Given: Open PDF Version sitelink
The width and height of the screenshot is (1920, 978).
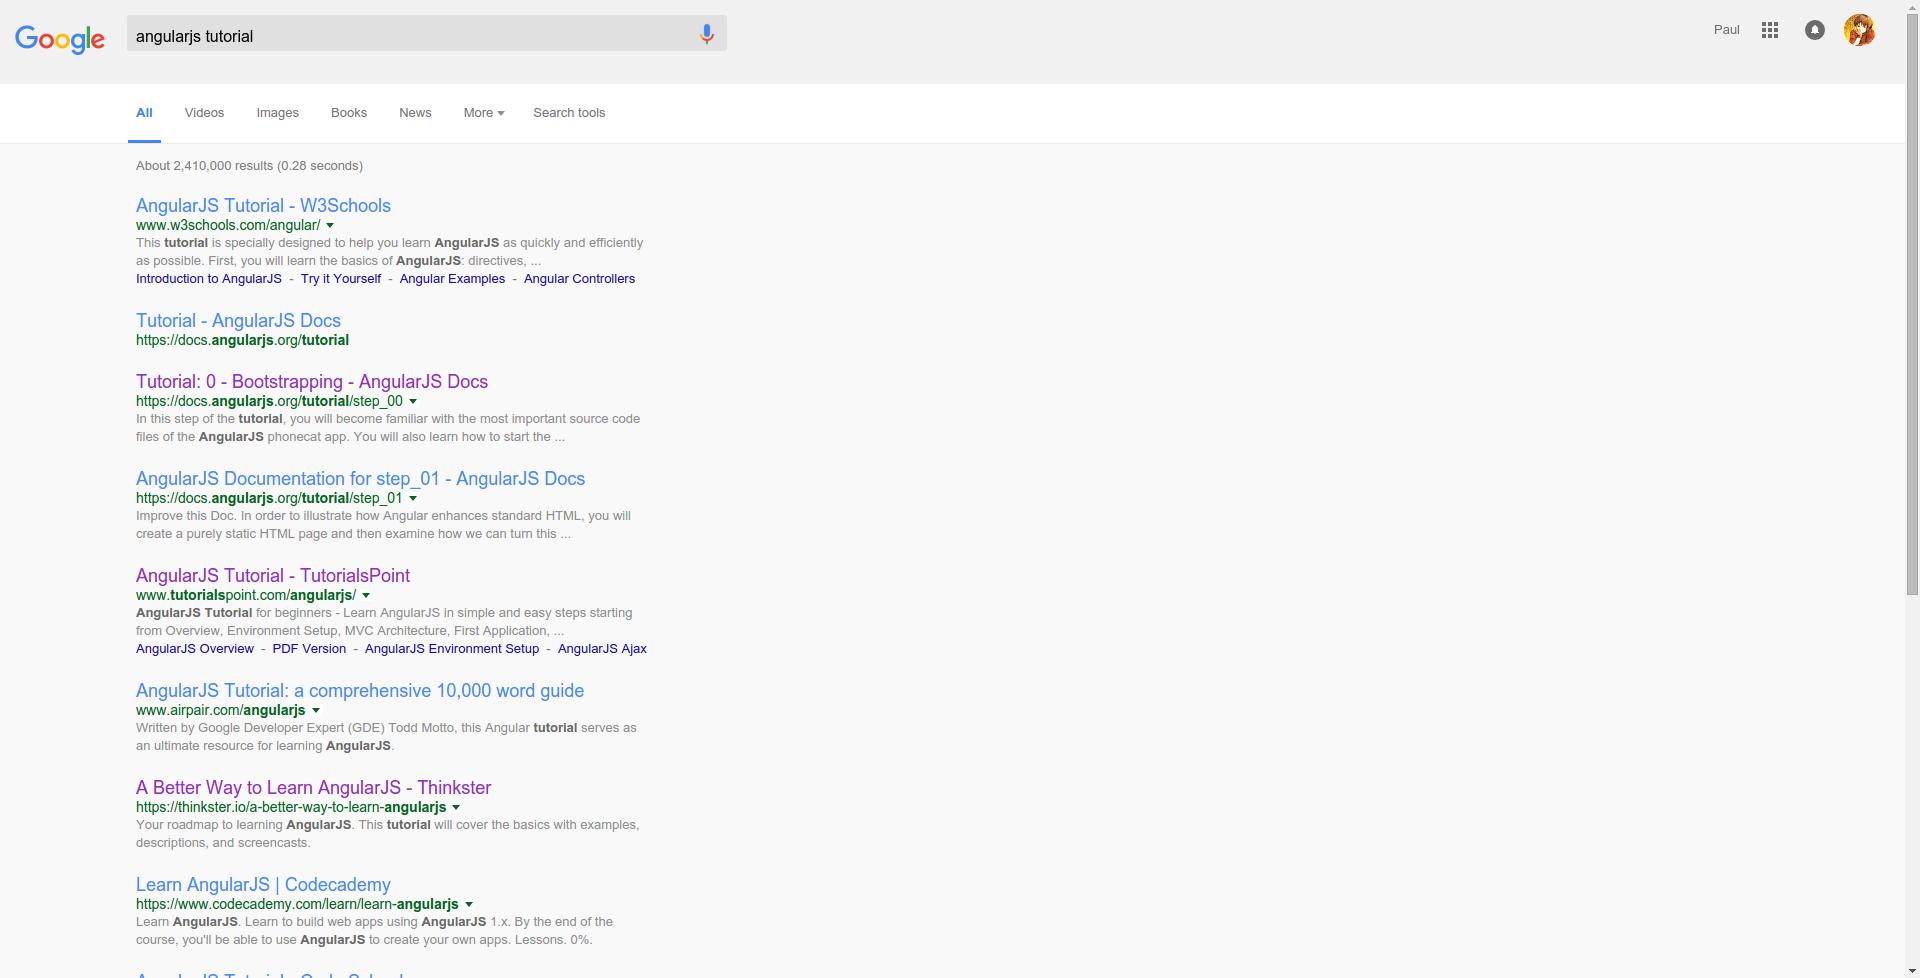Looking at the screenshot, I should (x=309, y=649).
